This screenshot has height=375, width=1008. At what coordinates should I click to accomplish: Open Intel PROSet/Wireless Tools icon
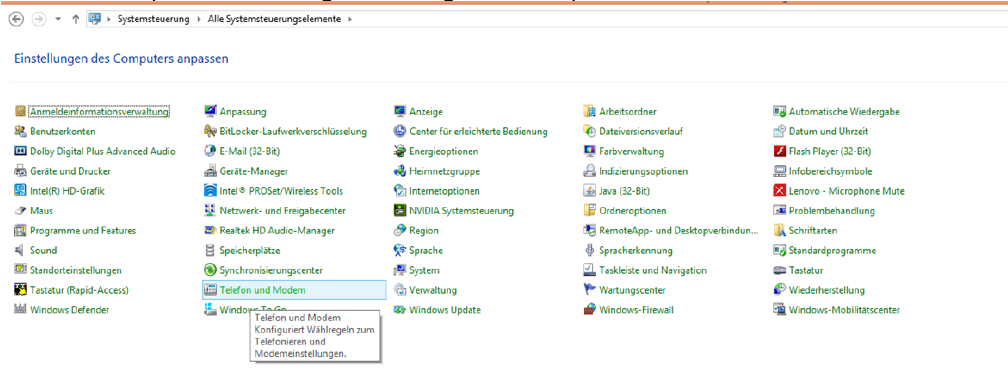pos(210,191)
